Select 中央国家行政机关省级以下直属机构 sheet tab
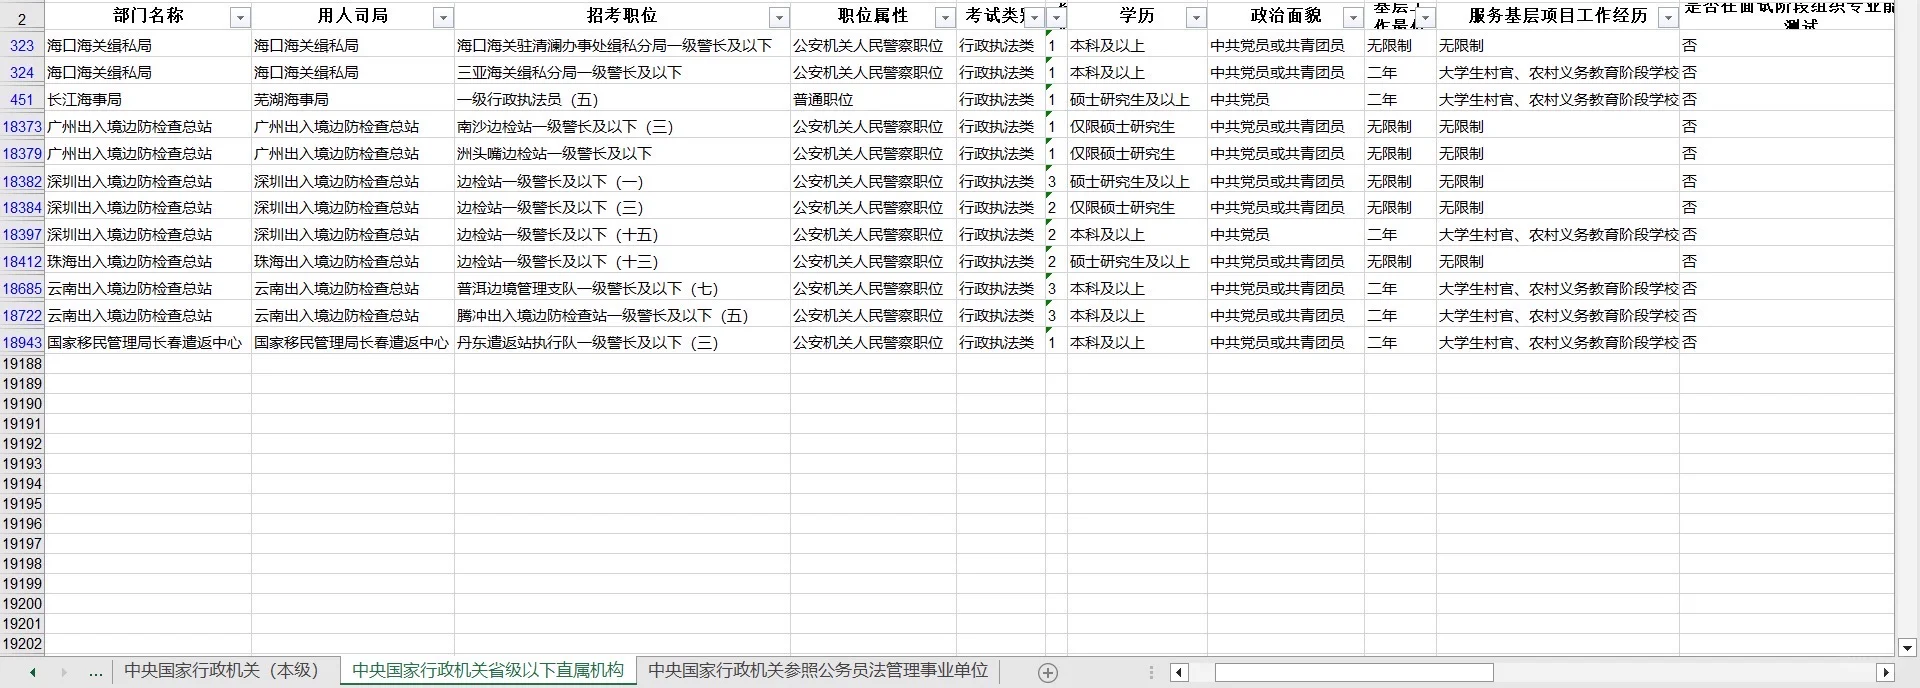Screen dimensions: 1920x688 (488, 671)
